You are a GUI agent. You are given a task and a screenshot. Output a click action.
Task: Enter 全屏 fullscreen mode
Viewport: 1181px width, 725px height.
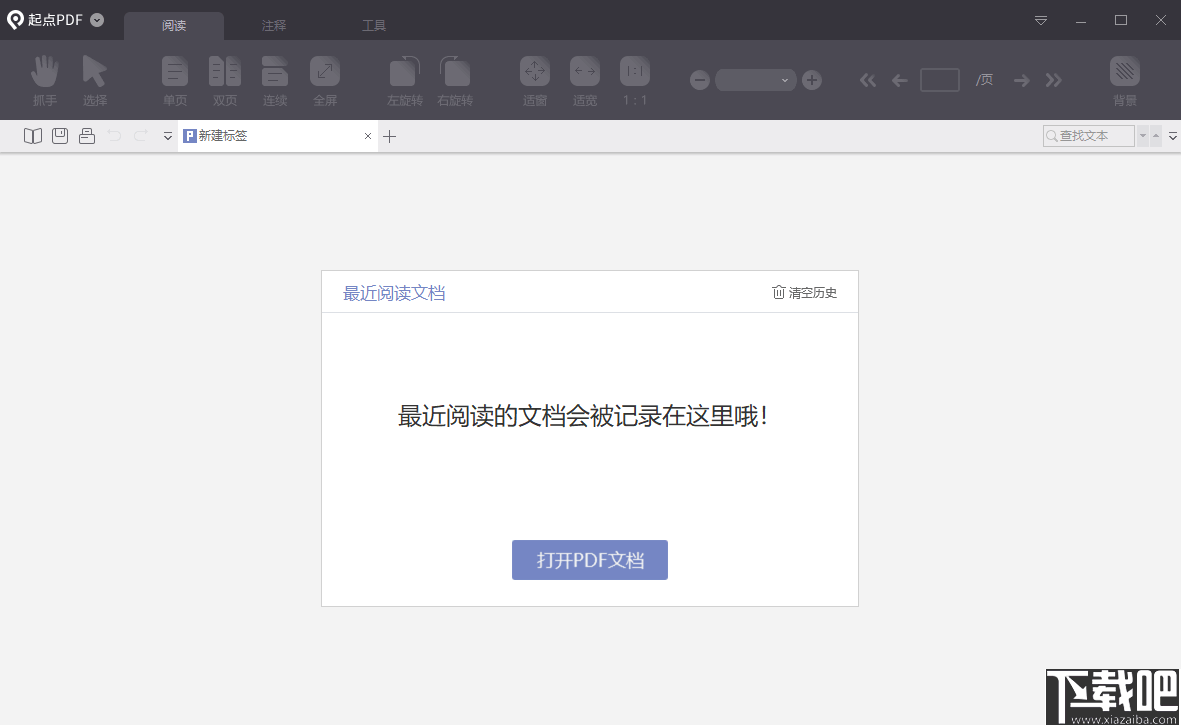pyautogui.click(x=324, y=80)
